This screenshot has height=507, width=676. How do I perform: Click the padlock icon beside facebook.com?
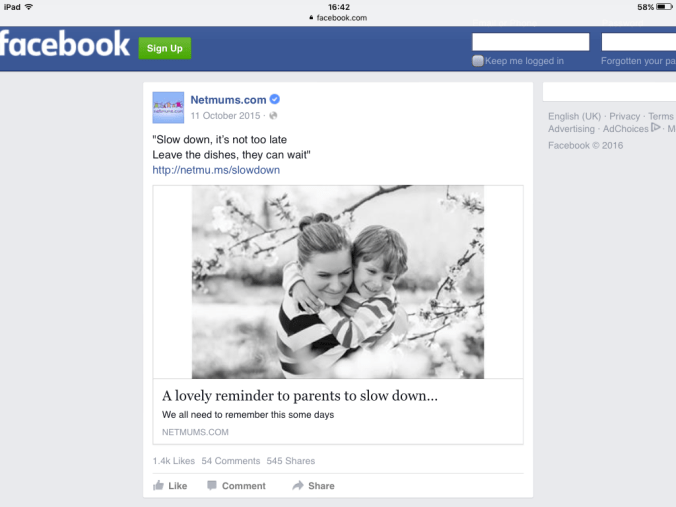(x=311, y=18)
